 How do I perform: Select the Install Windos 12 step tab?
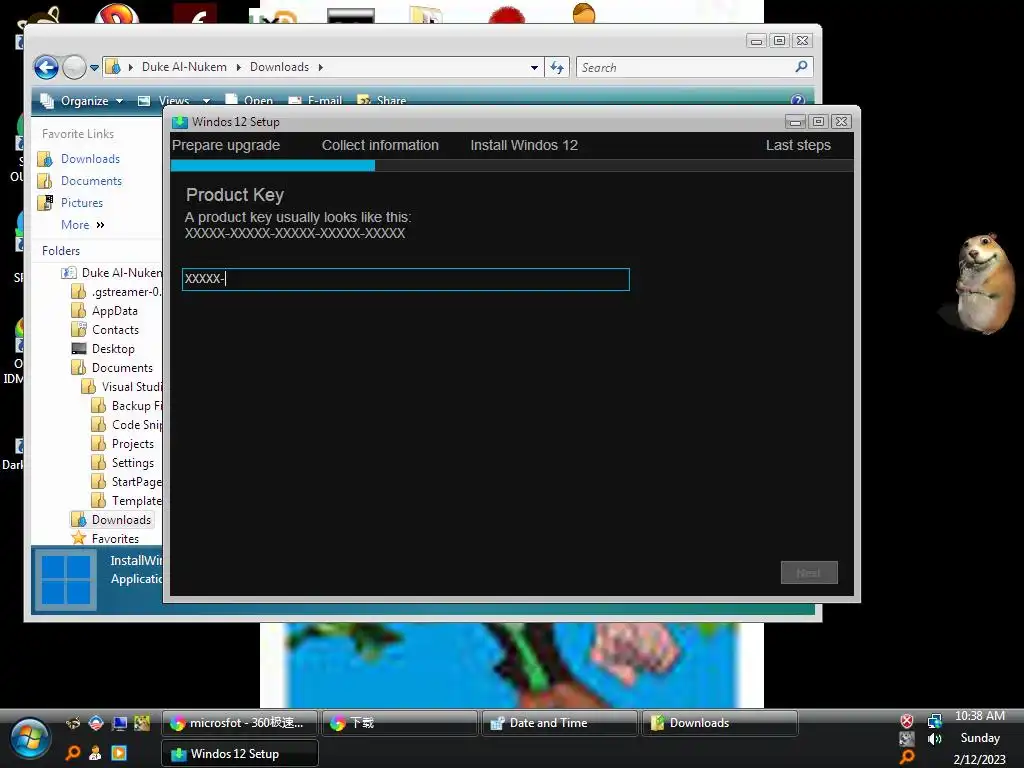click(x=524, y=145)
